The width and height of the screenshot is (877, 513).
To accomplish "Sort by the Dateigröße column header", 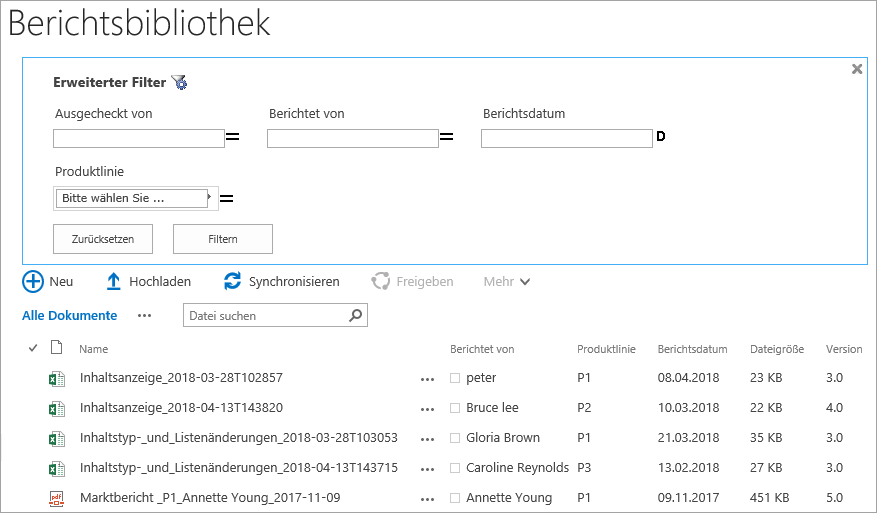I will [777, 349].
